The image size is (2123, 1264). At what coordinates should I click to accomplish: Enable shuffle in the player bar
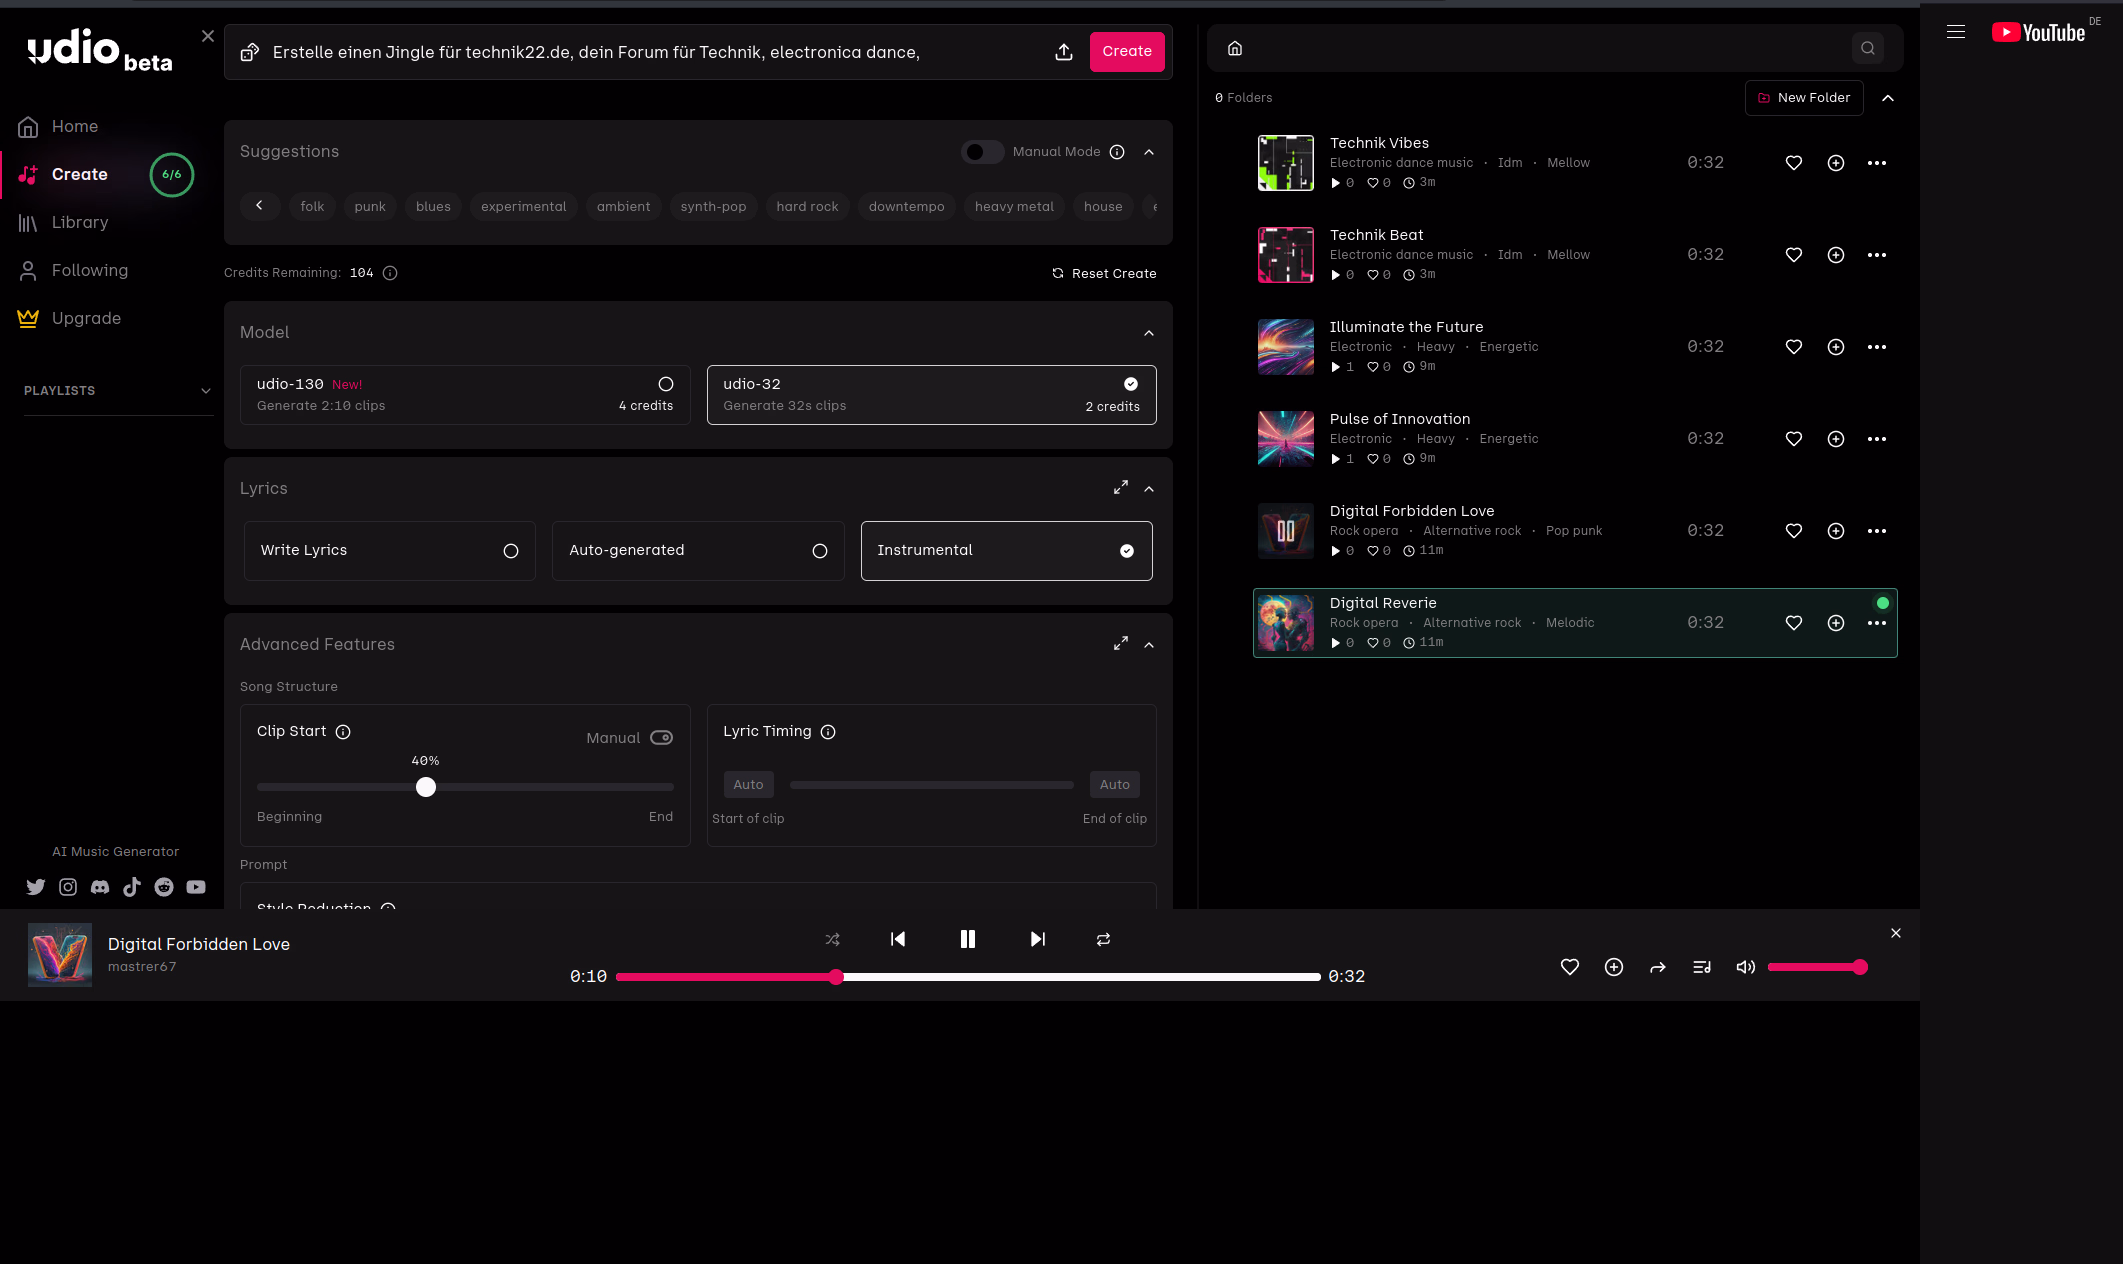pos(832,939)
